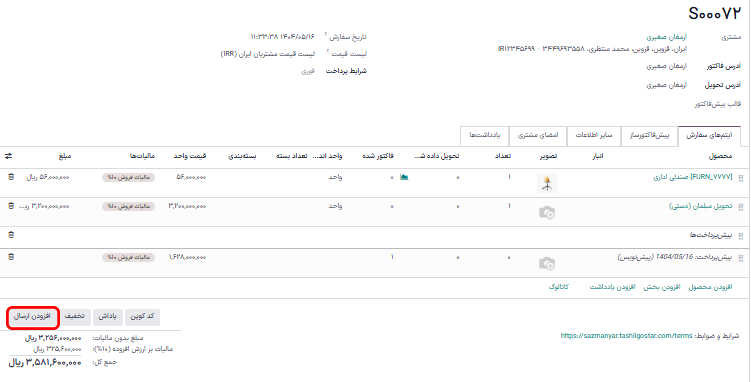Viewport: 751px width, 382px height.
Task: Click the مبلغ column header
Action: (65, 156)
